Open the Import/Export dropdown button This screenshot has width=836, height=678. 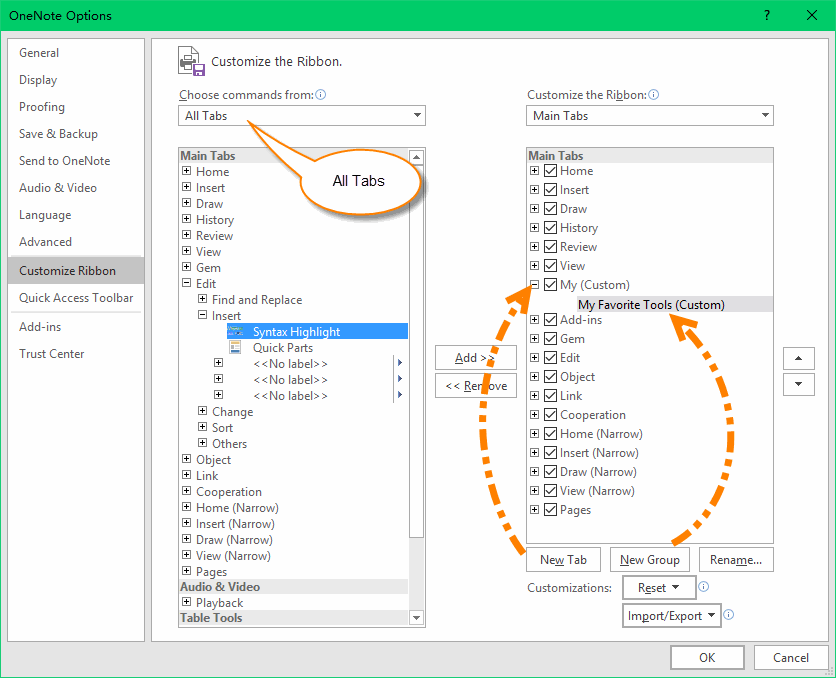(x=672, y=616)
